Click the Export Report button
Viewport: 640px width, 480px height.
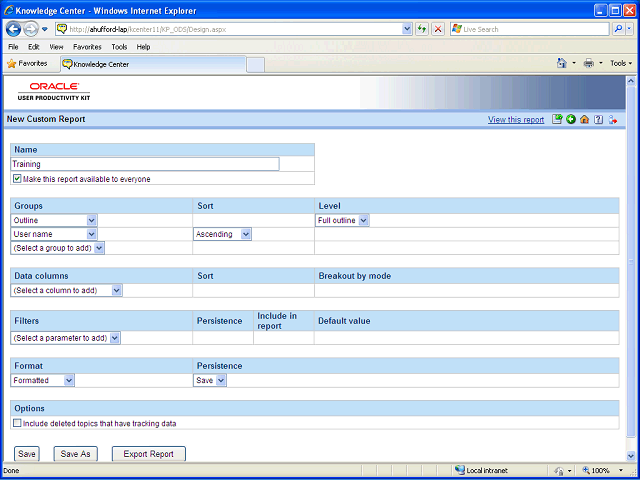(149, 454)
